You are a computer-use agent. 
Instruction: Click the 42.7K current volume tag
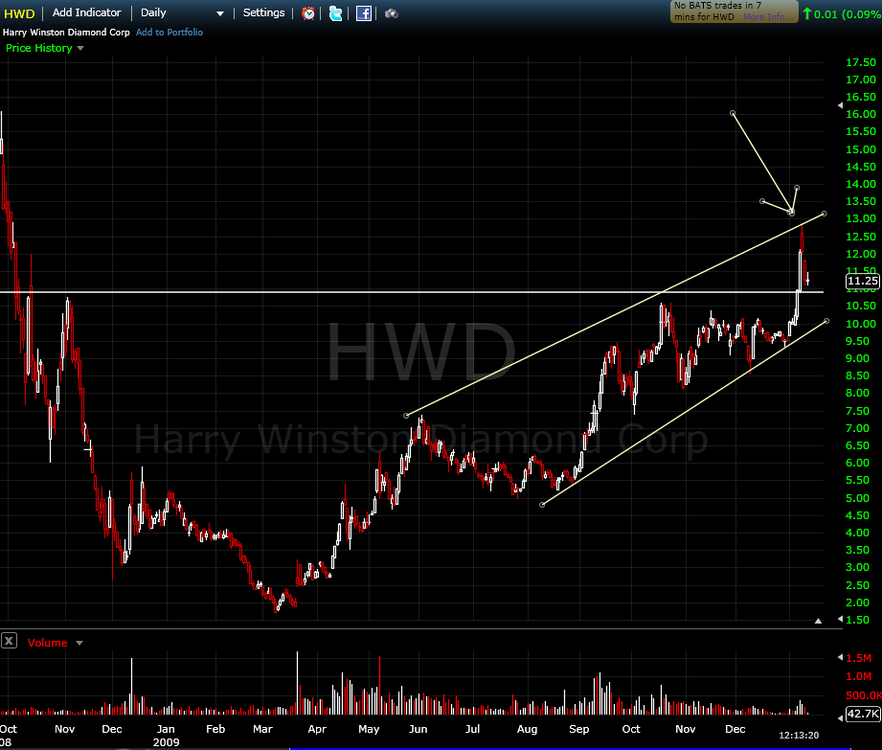coord(862,714)
